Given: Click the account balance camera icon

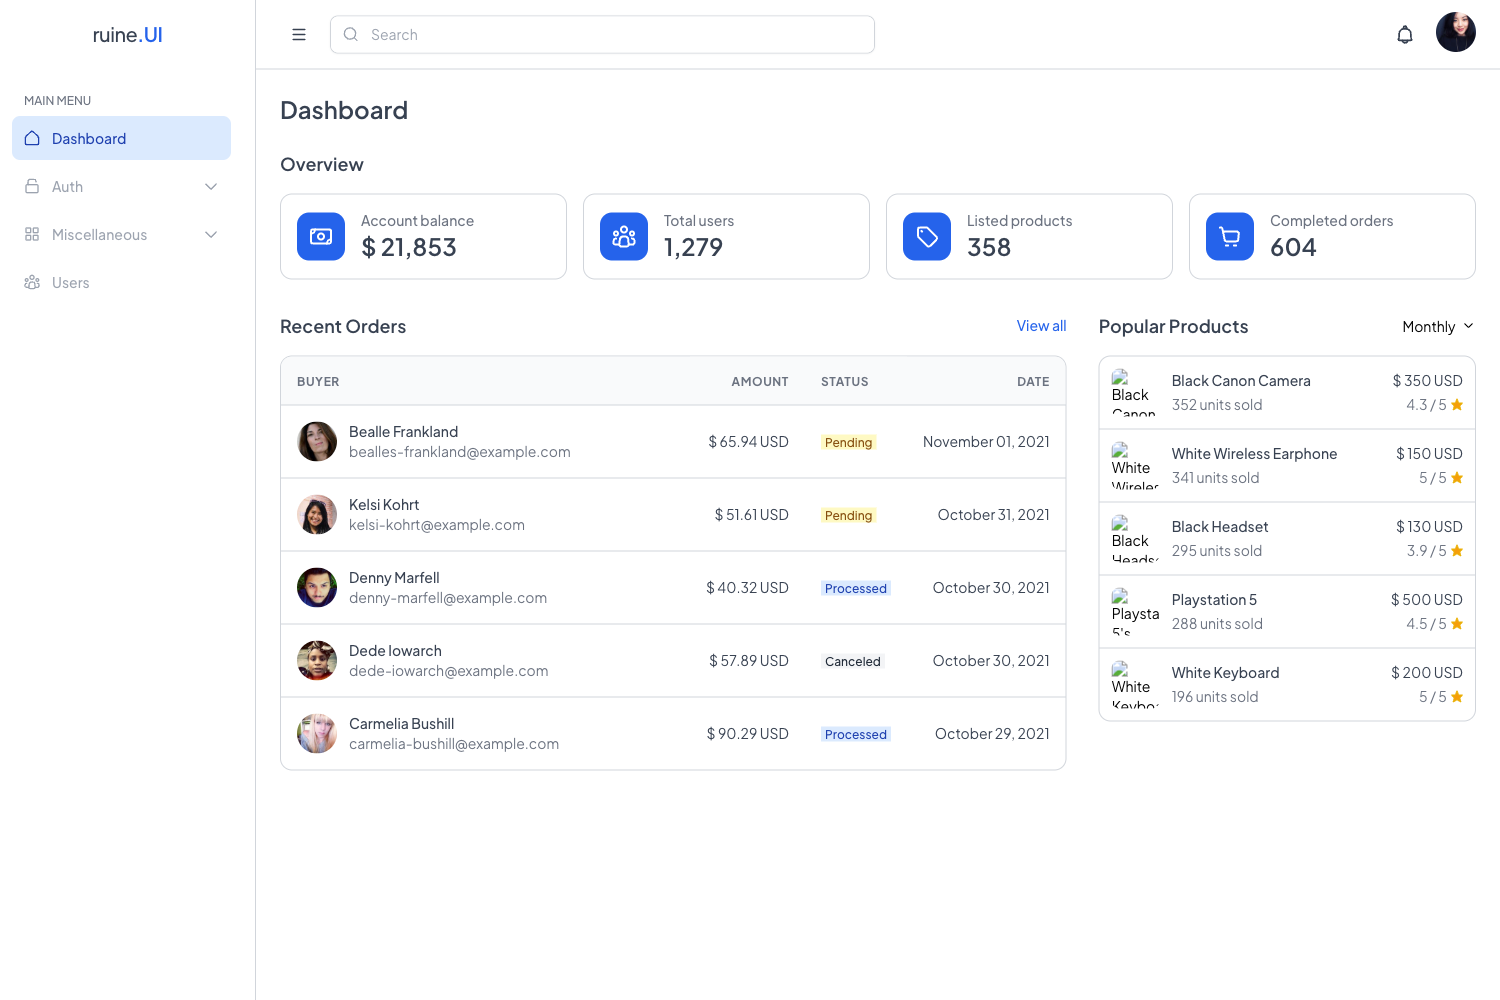Looking at the screenshot, I should (x=320, y=236).
